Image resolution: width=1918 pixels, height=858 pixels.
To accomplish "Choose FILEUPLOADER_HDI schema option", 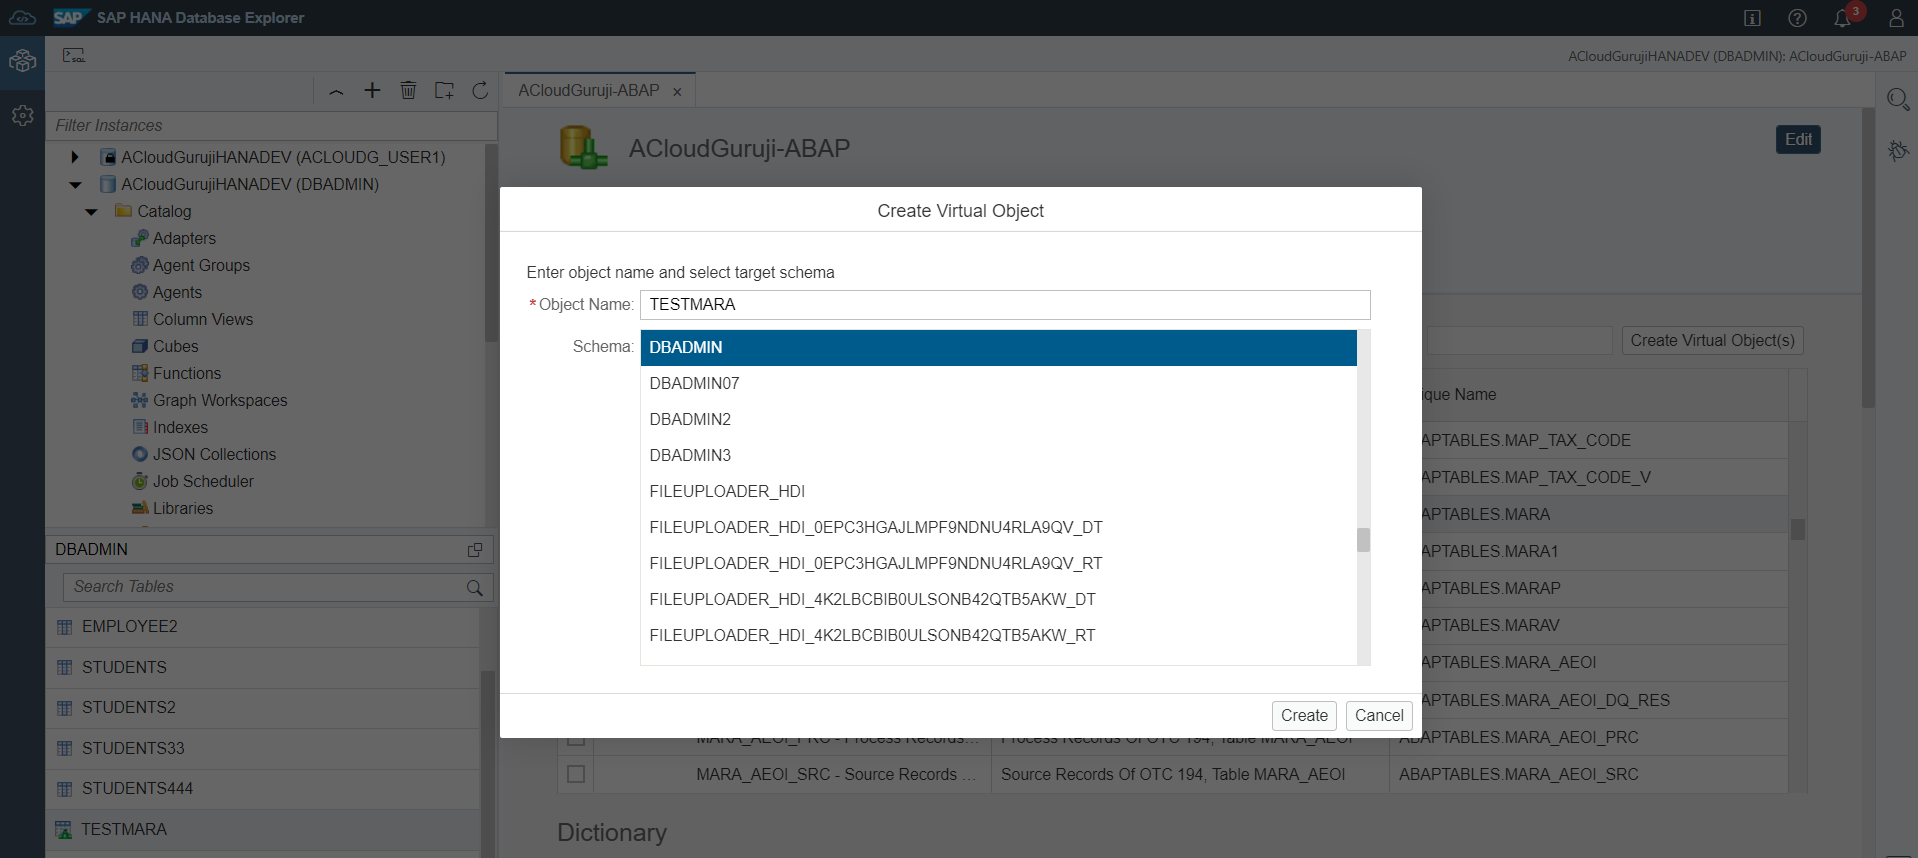I will pos(727,491).
